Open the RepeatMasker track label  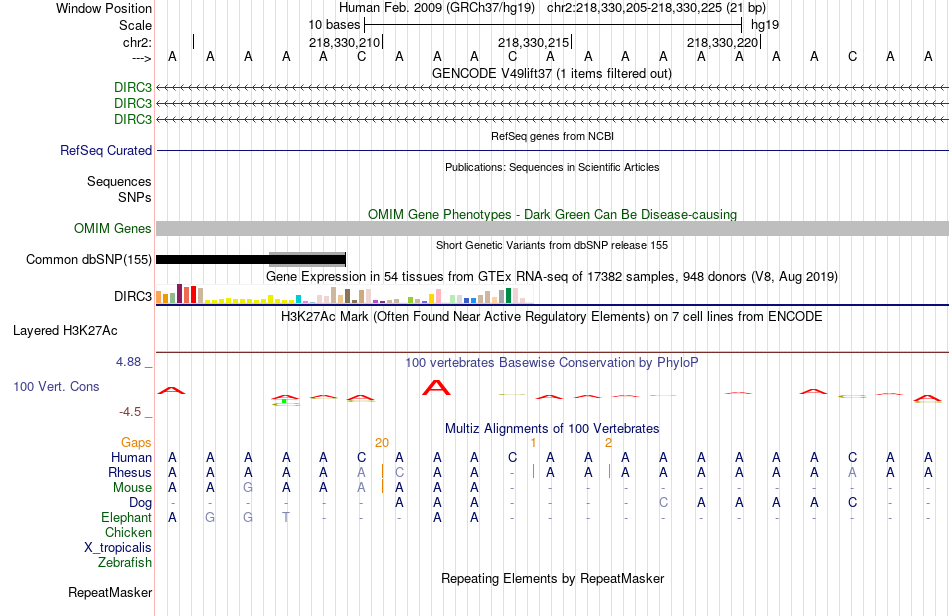point(110,592)
